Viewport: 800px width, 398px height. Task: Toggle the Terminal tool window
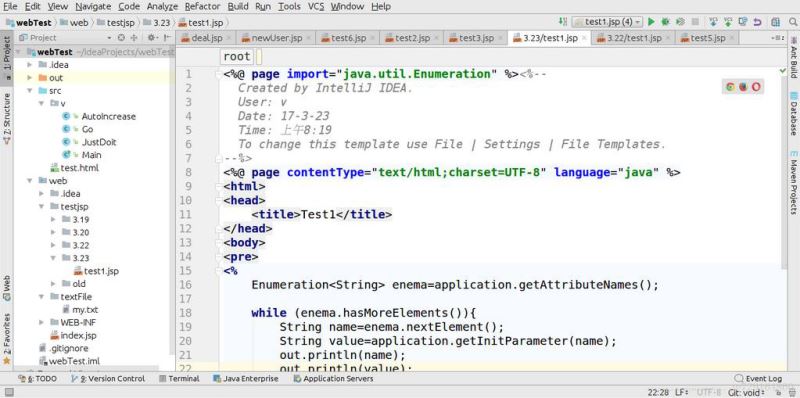(179, 379)
